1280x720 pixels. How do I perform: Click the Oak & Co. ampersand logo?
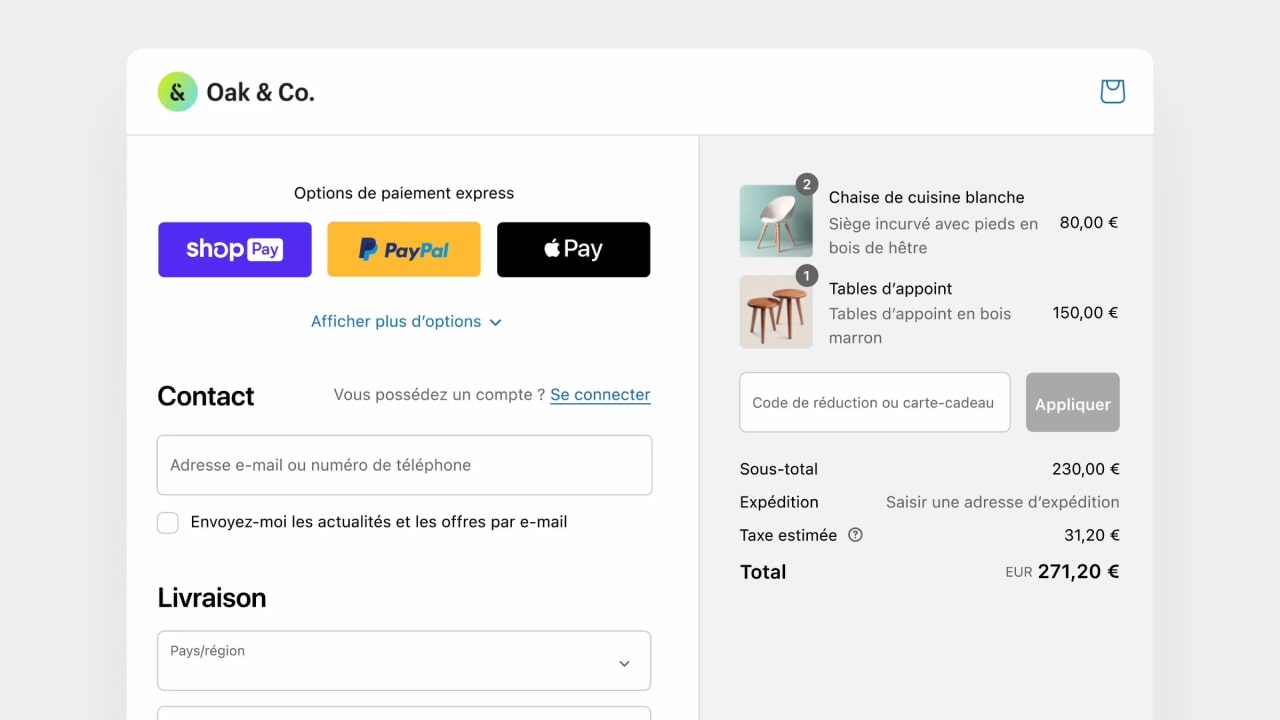pyautogui.click(x=177, y=92)
